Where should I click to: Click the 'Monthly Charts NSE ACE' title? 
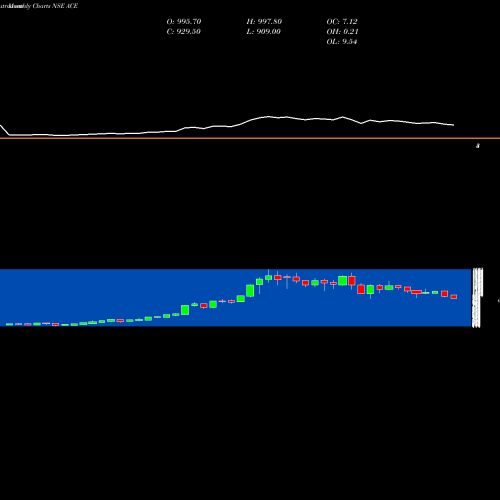[x=43, y=6]
